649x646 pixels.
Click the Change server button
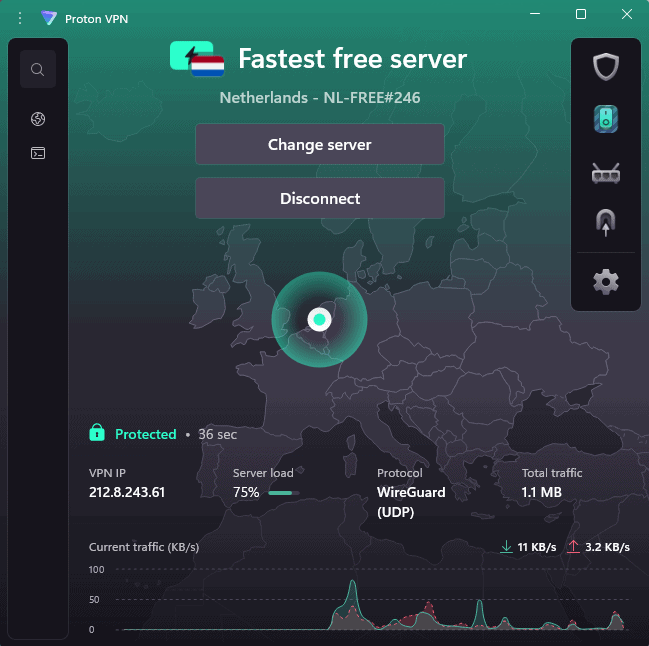pyautogui.click(x=319, y=145)
